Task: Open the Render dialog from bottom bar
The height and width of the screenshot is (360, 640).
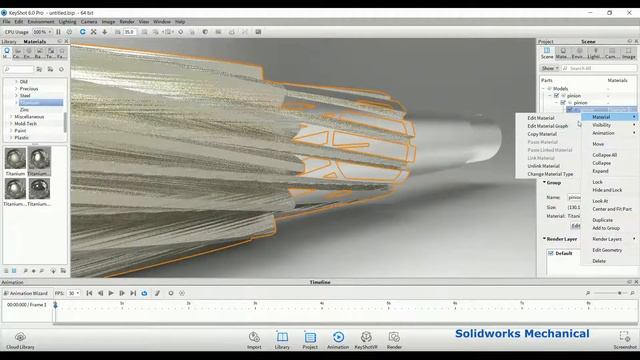Action: click(x=394, y=340)
